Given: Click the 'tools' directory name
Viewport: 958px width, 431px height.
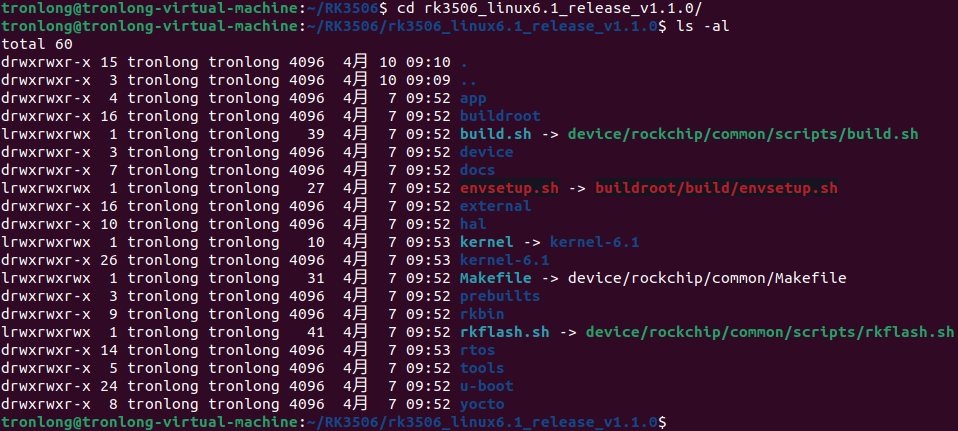Looking at the screenshot, I should pyautogui.click(x=482, y=368).
